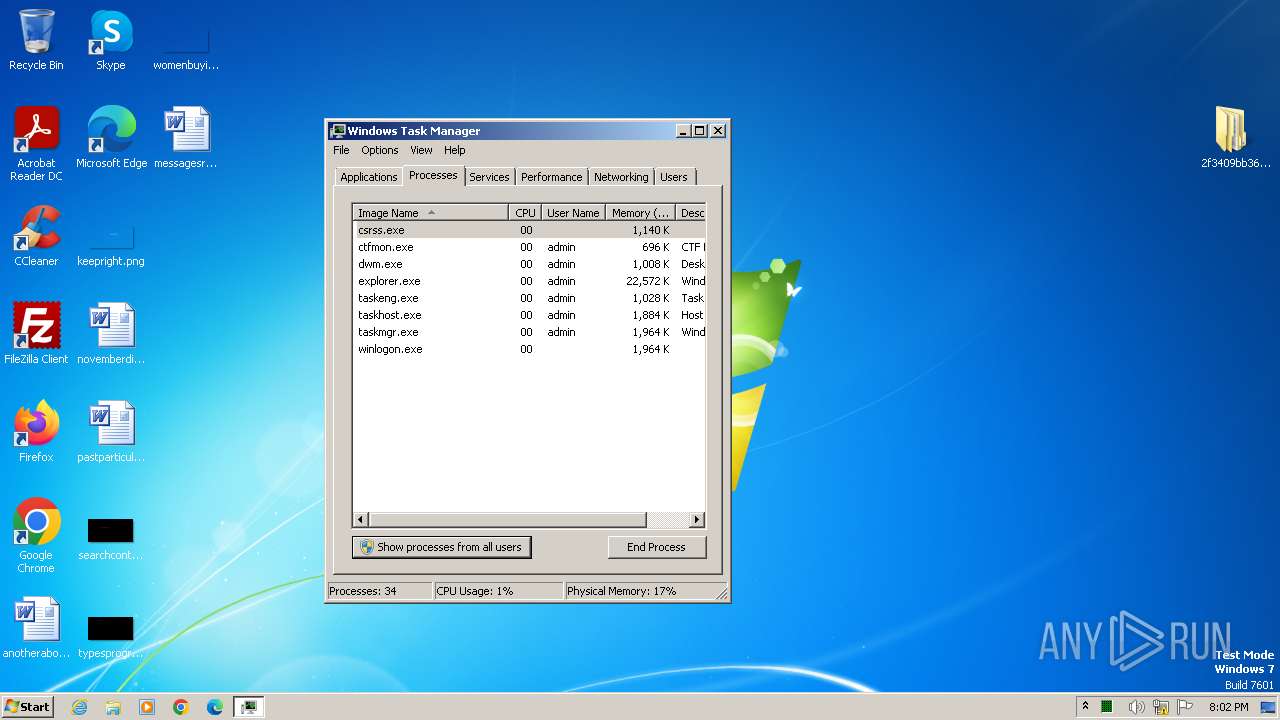Launch Skype from the desktop
Screen dimensions: 1280x720
pyautogui.click(x=110, y=40)
